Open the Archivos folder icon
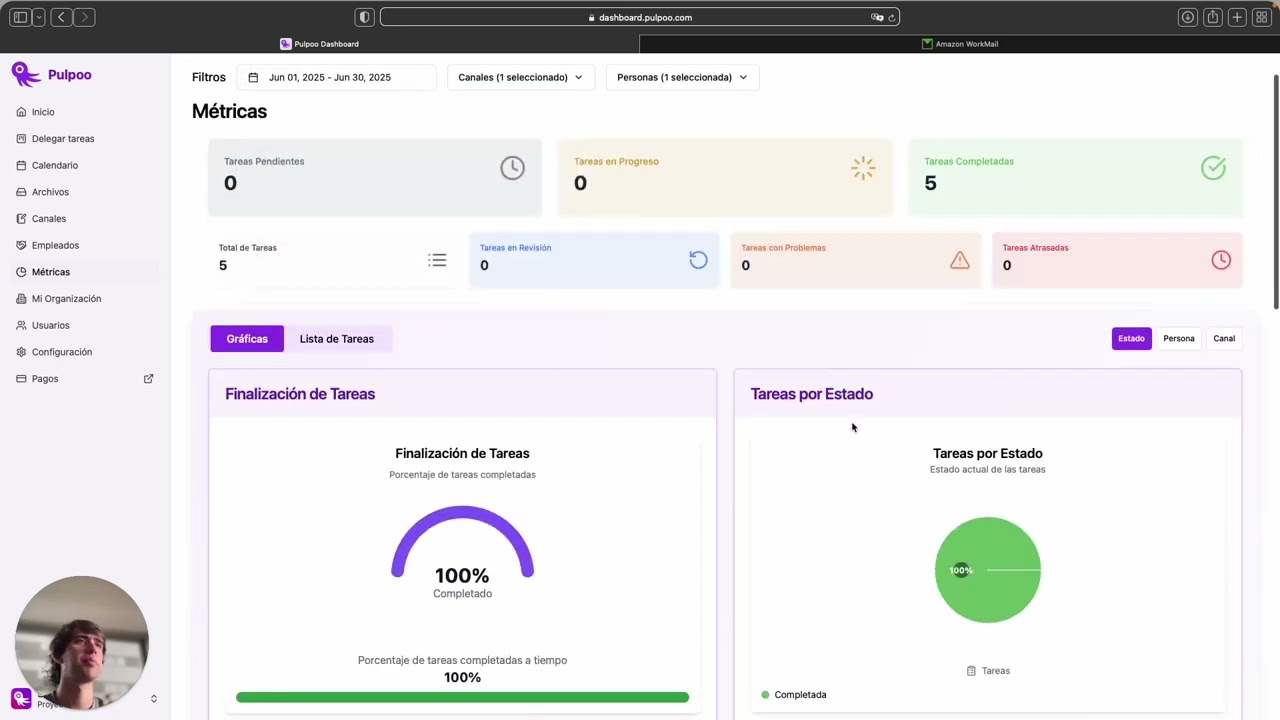This screenshot has height=720, width=1280. pyautogui.click(x=22, y=192)
